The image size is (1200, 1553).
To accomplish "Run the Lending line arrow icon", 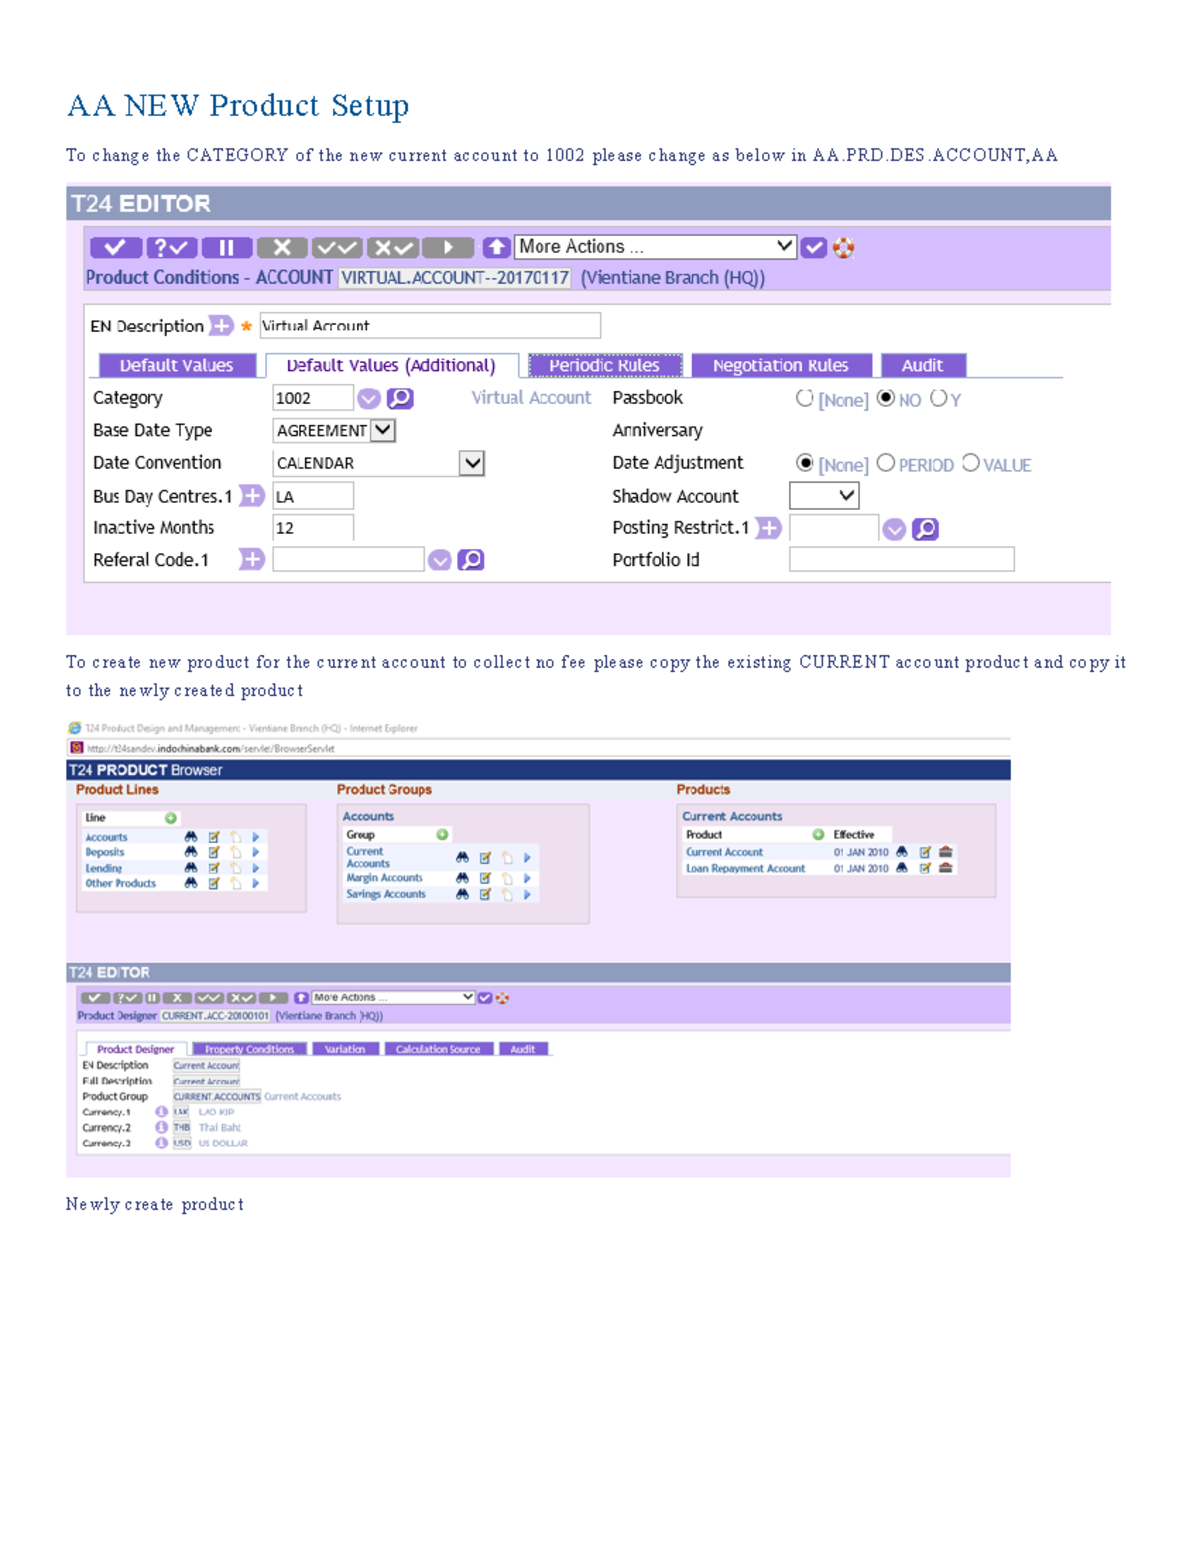I will (x=256, y=868).
